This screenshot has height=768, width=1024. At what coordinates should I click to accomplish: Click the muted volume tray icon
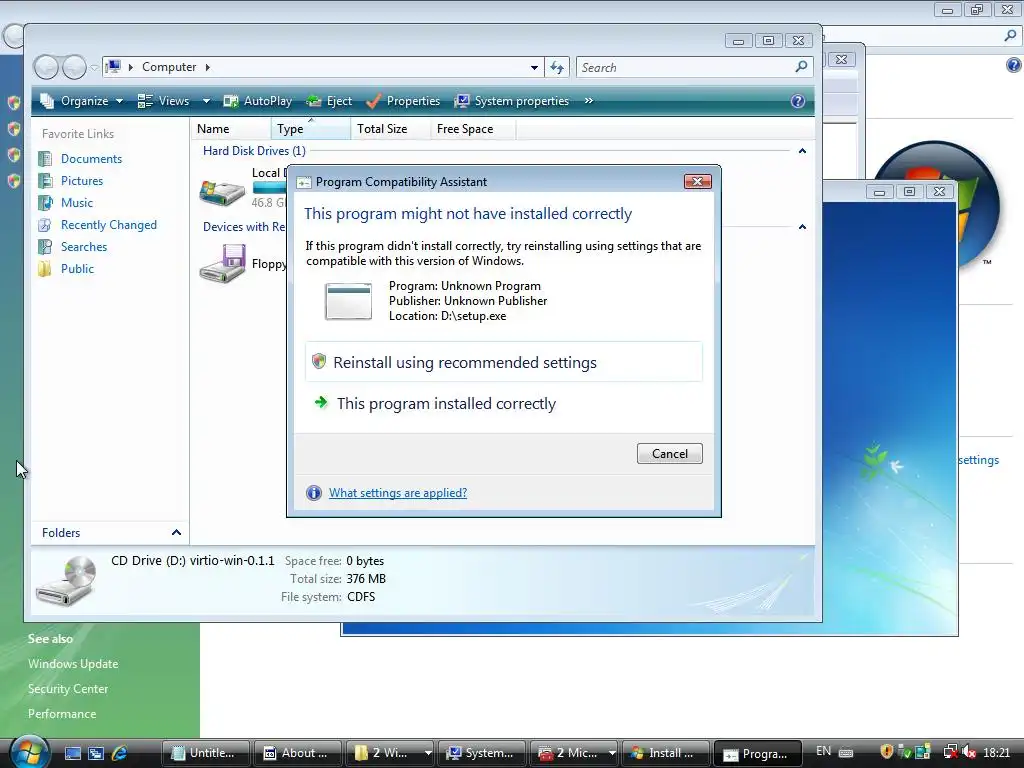[x=968, y=752]
